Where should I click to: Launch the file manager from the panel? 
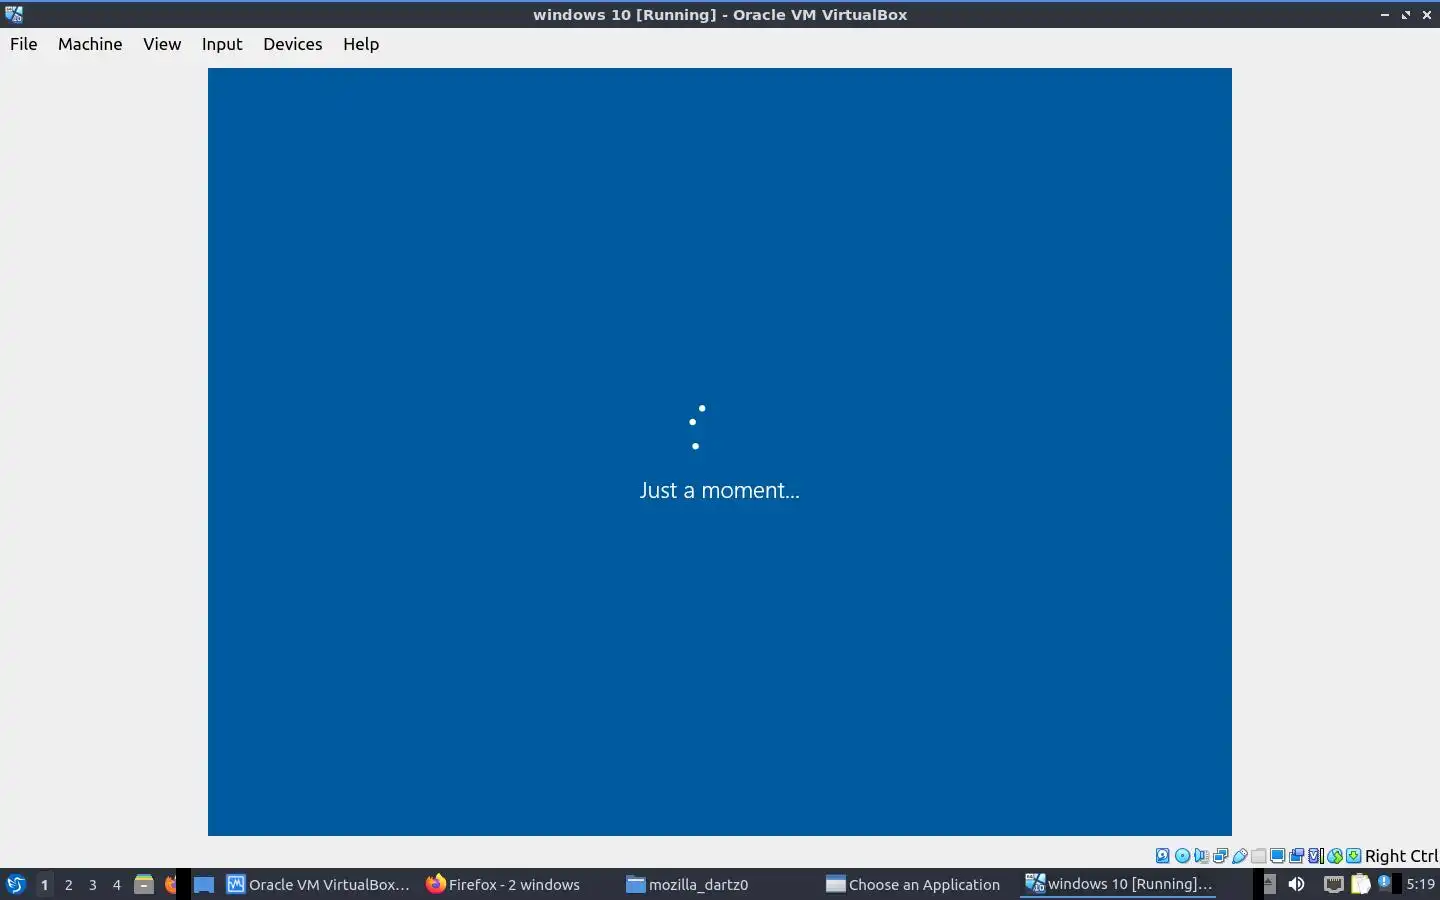click(x=144, y=884)
